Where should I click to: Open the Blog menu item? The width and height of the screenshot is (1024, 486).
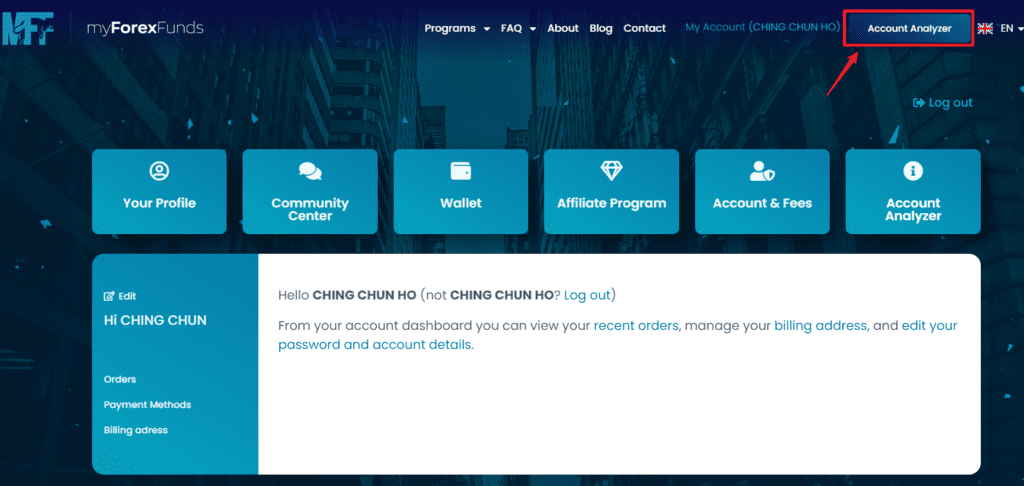tap(601, 29)
